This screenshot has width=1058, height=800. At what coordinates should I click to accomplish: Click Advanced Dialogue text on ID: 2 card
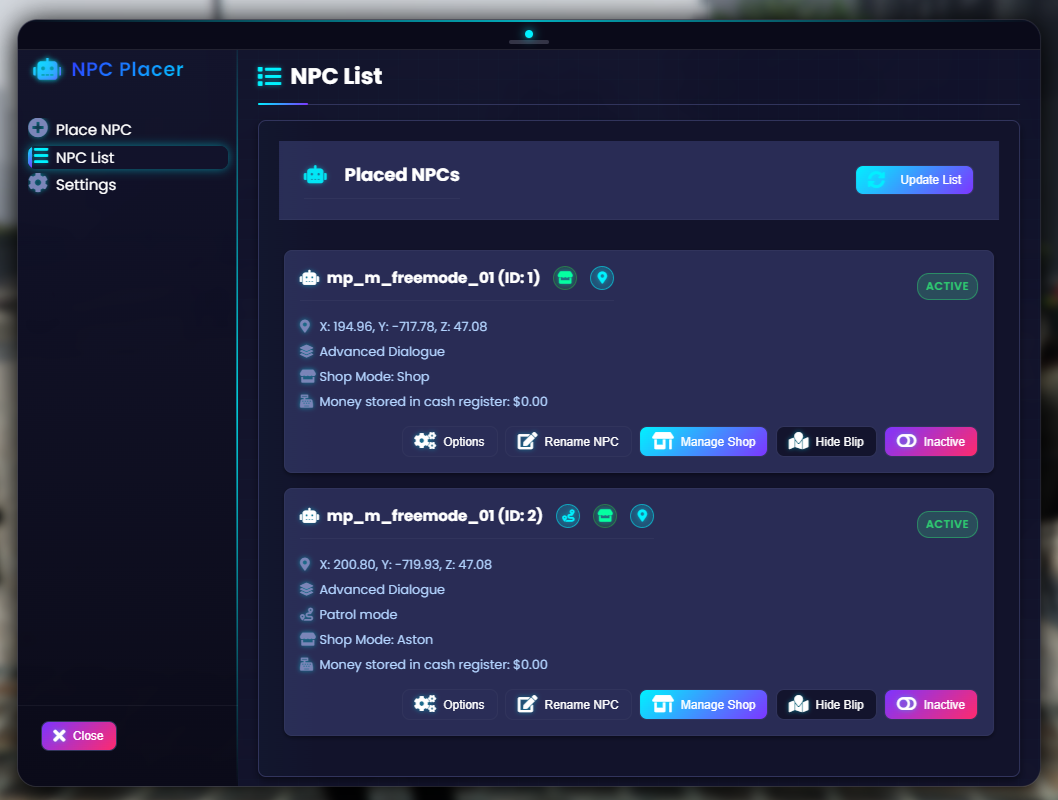pos(382,590)
